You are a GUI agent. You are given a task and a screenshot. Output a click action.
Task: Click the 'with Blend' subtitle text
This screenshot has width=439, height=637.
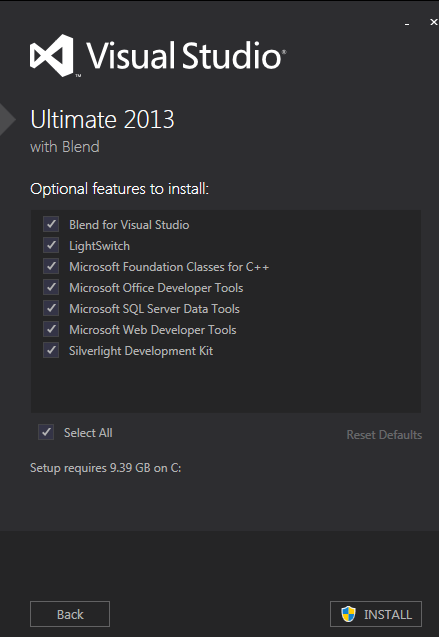click(65, 147)
